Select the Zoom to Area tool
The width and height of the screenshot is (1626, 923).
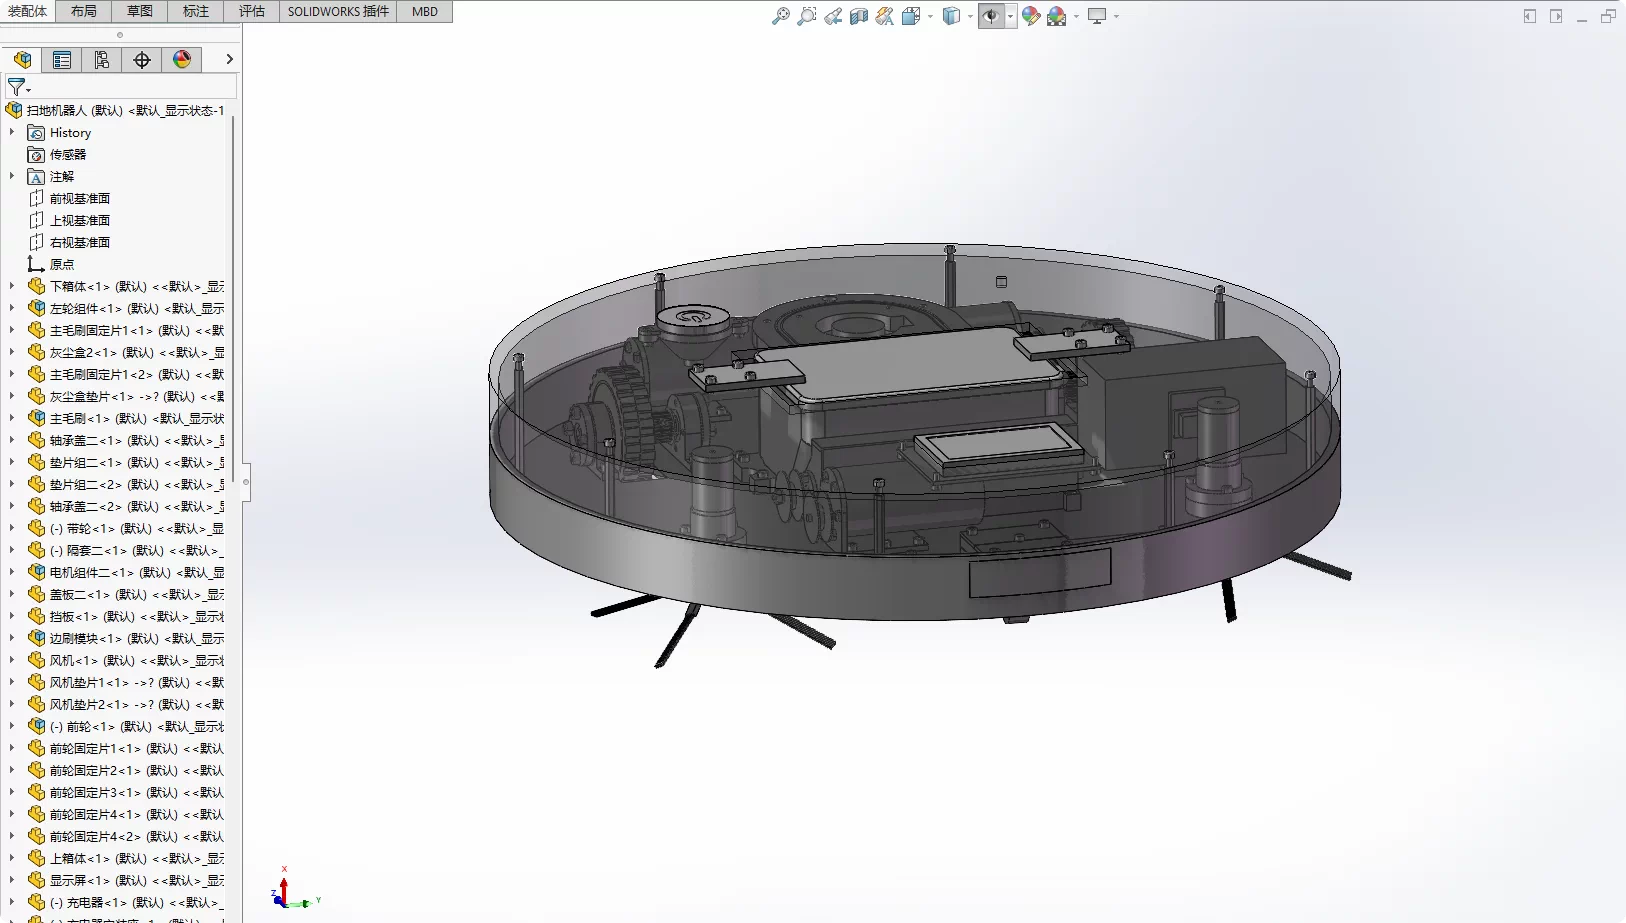pyautogui.click(x=807, y=16)
